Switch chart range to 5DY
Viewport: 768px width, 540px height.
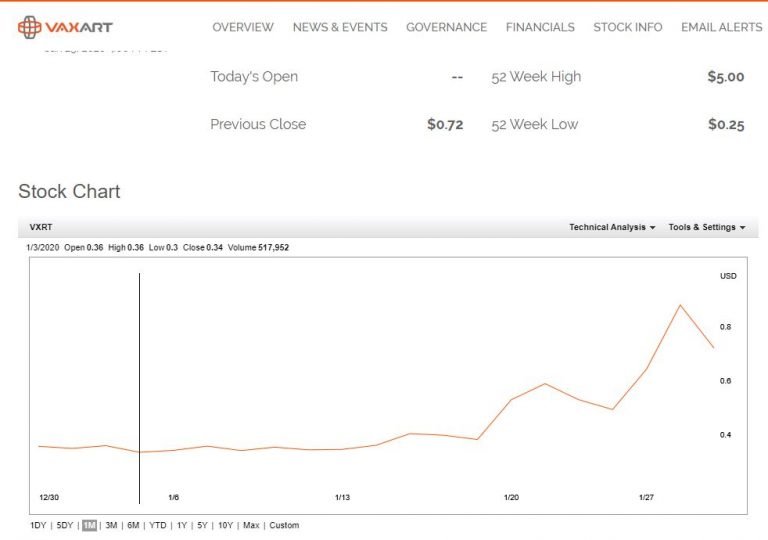(65, 525)
